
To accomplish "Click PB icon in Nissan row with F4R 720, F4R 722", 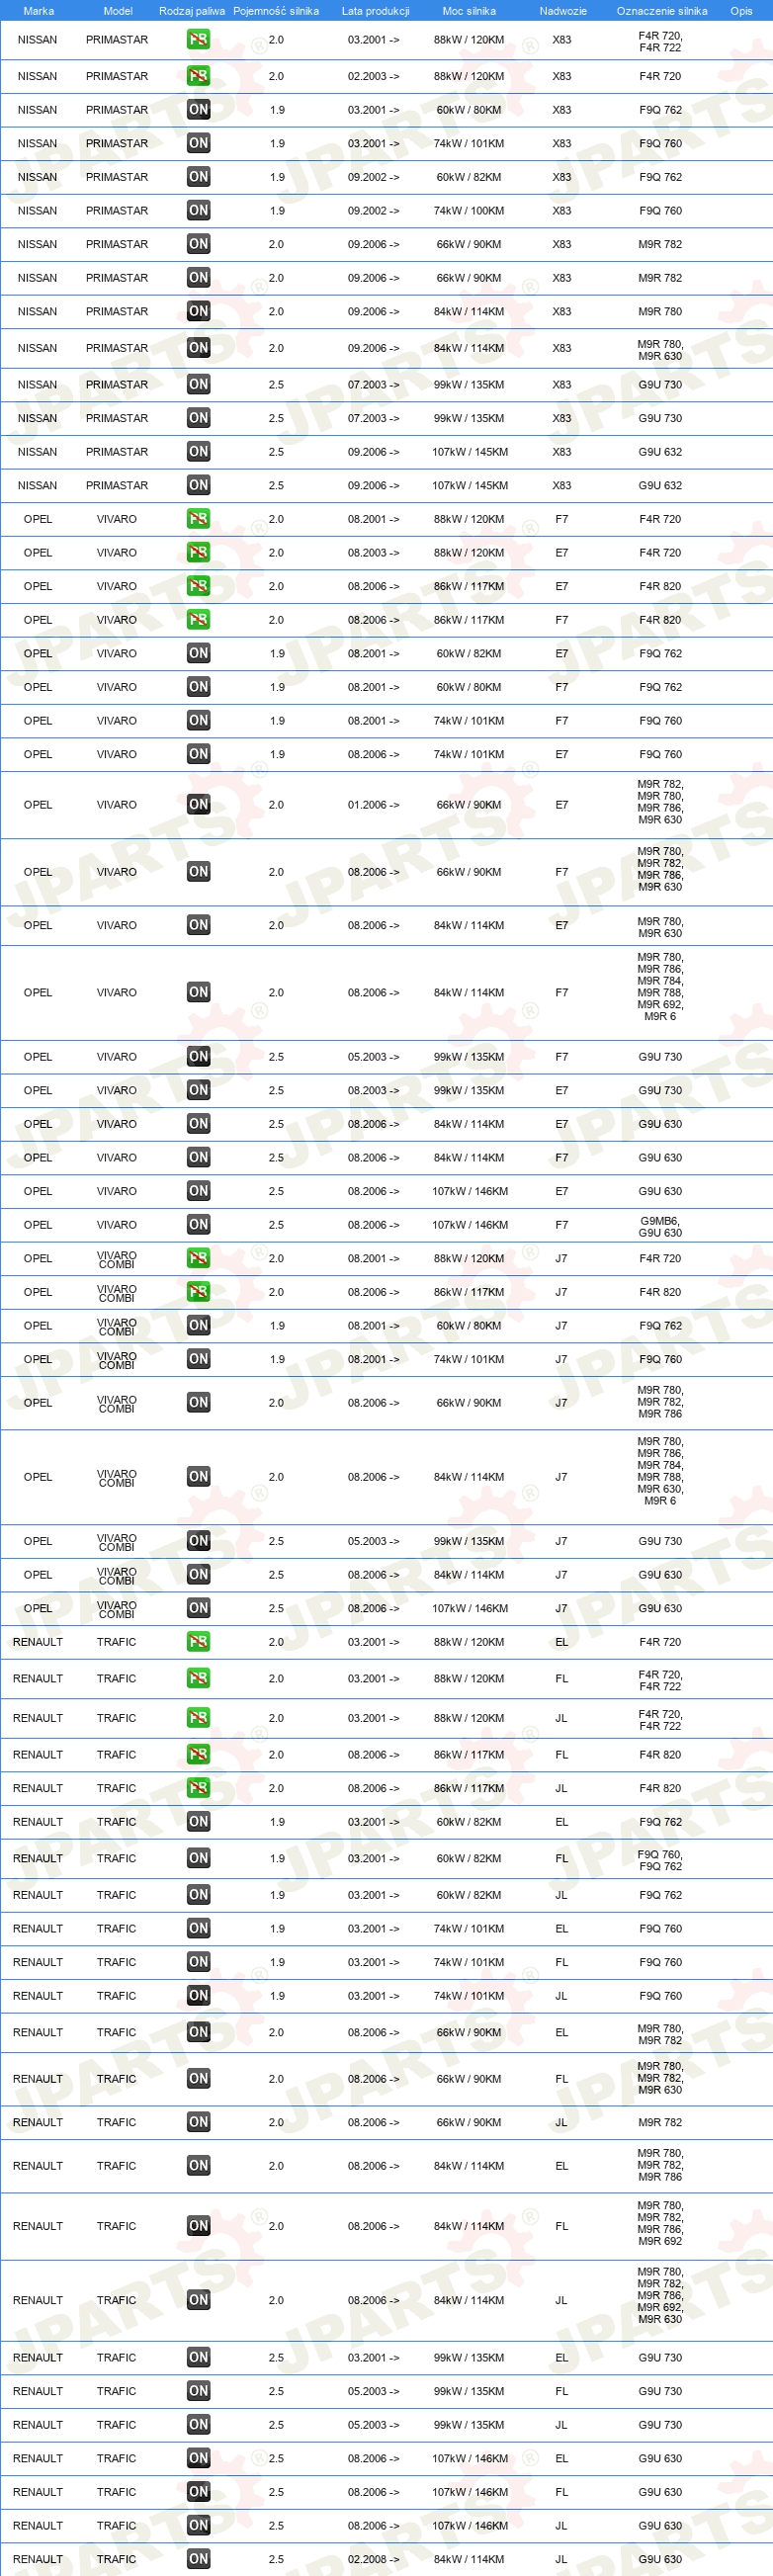I will point(198,40).
